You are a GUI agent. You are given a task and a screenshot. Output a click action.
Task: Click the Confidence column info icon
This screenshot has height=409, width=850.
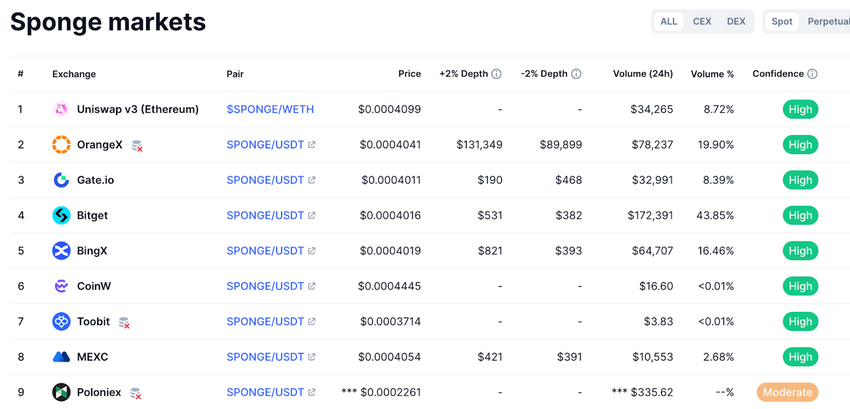812,74
